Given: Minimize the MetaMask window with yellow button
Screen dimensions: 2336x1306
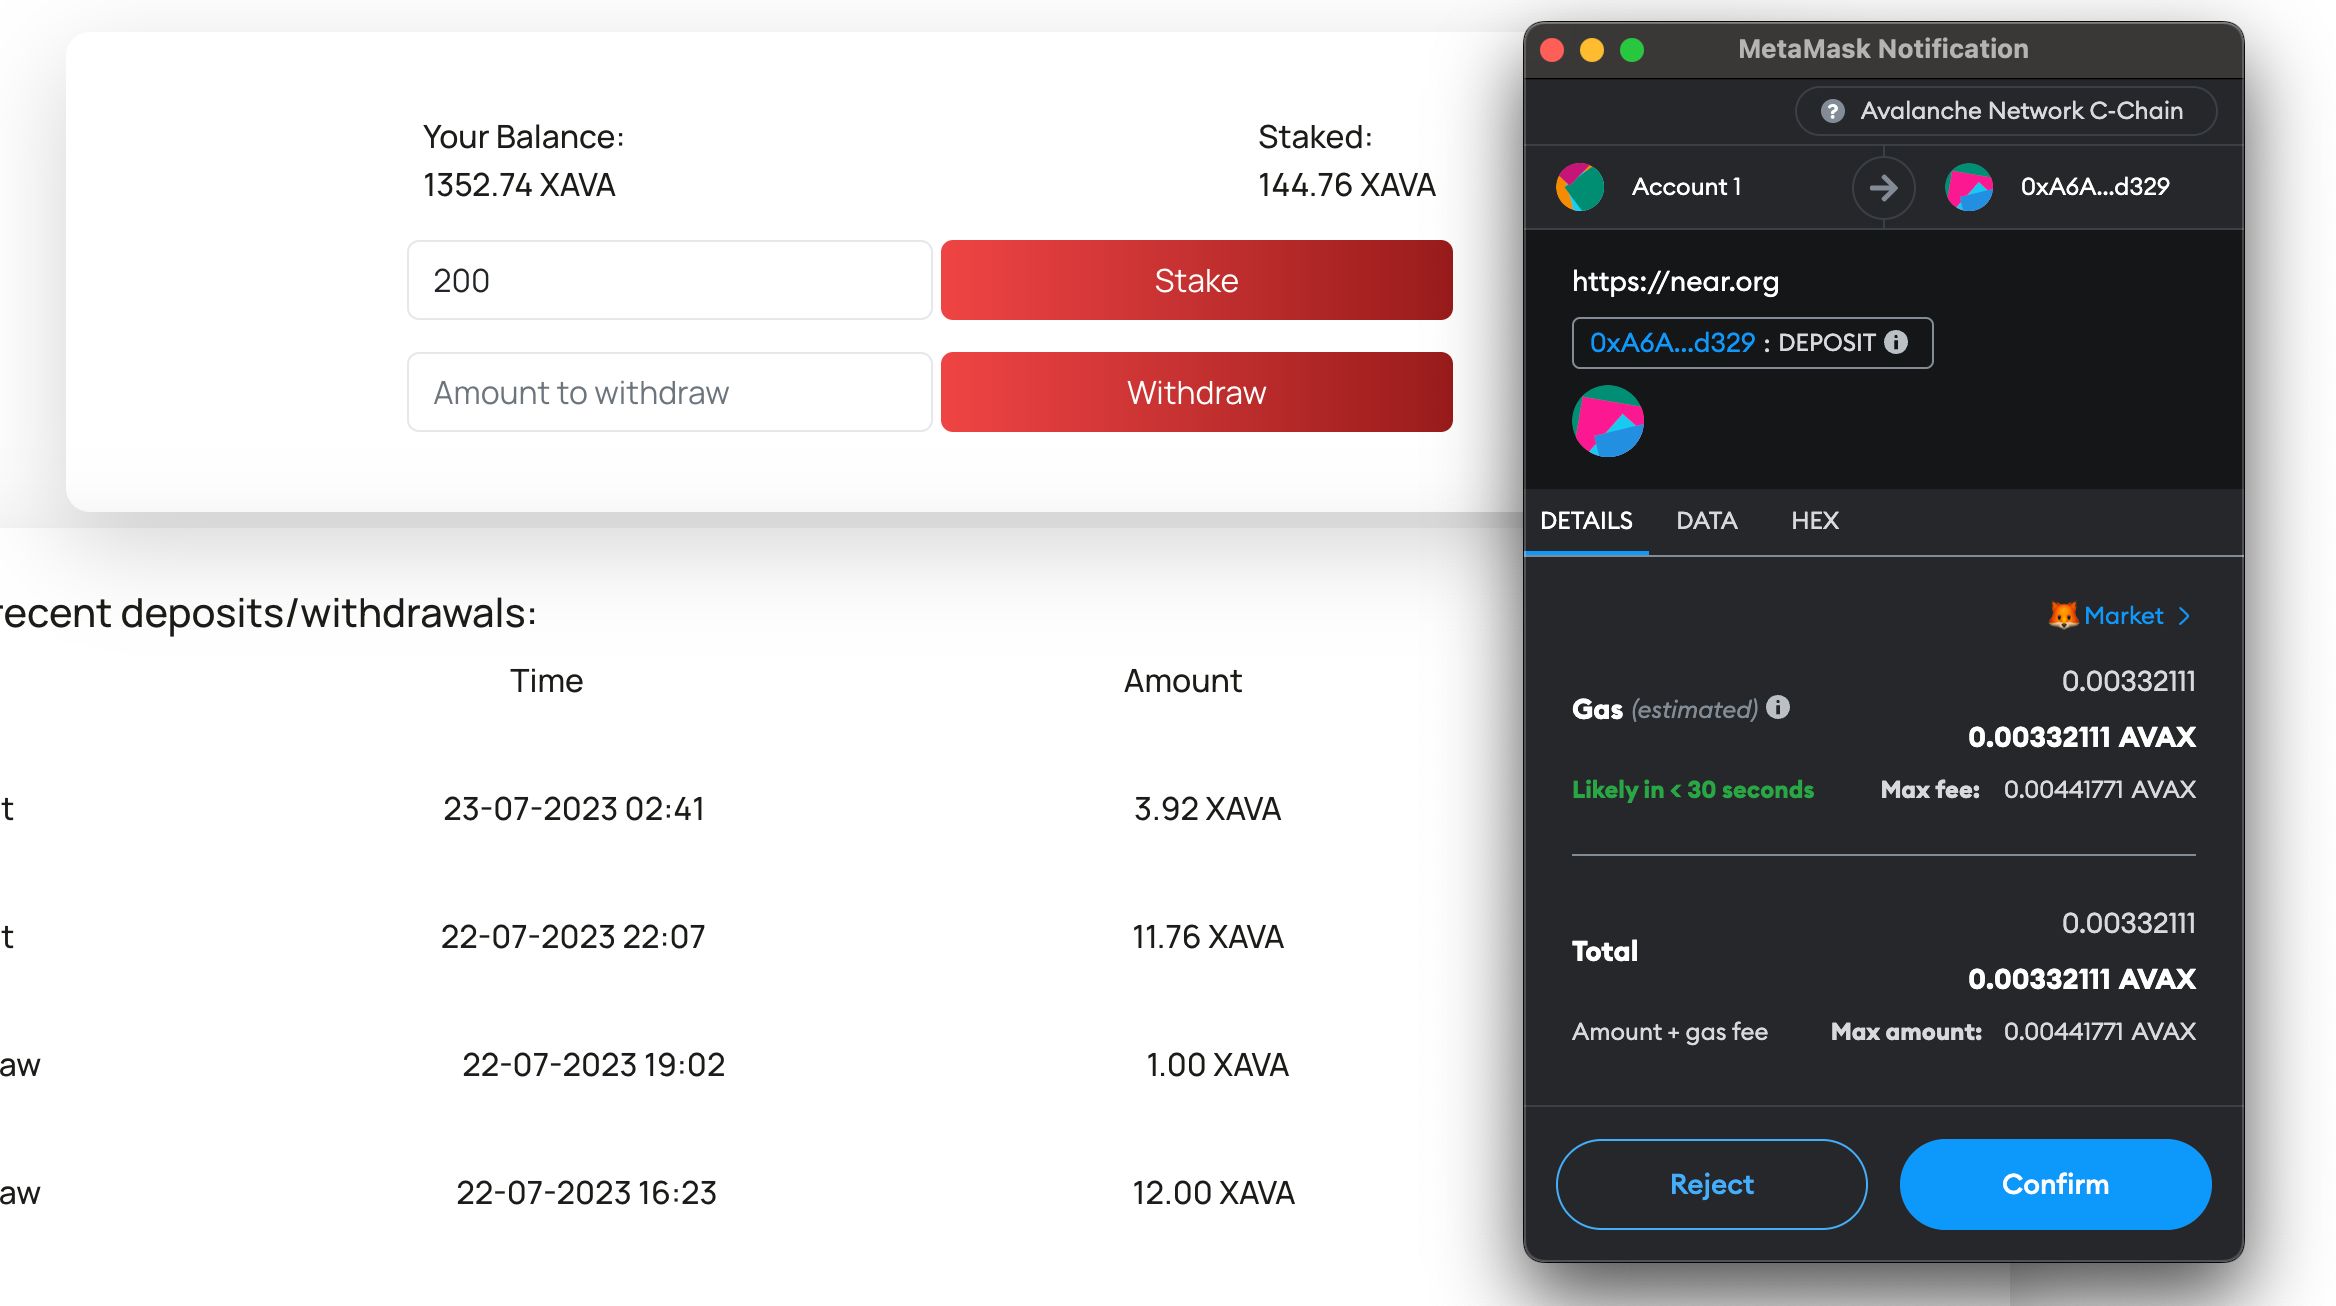Looking at the screenshot, I should coord(1592,50).
